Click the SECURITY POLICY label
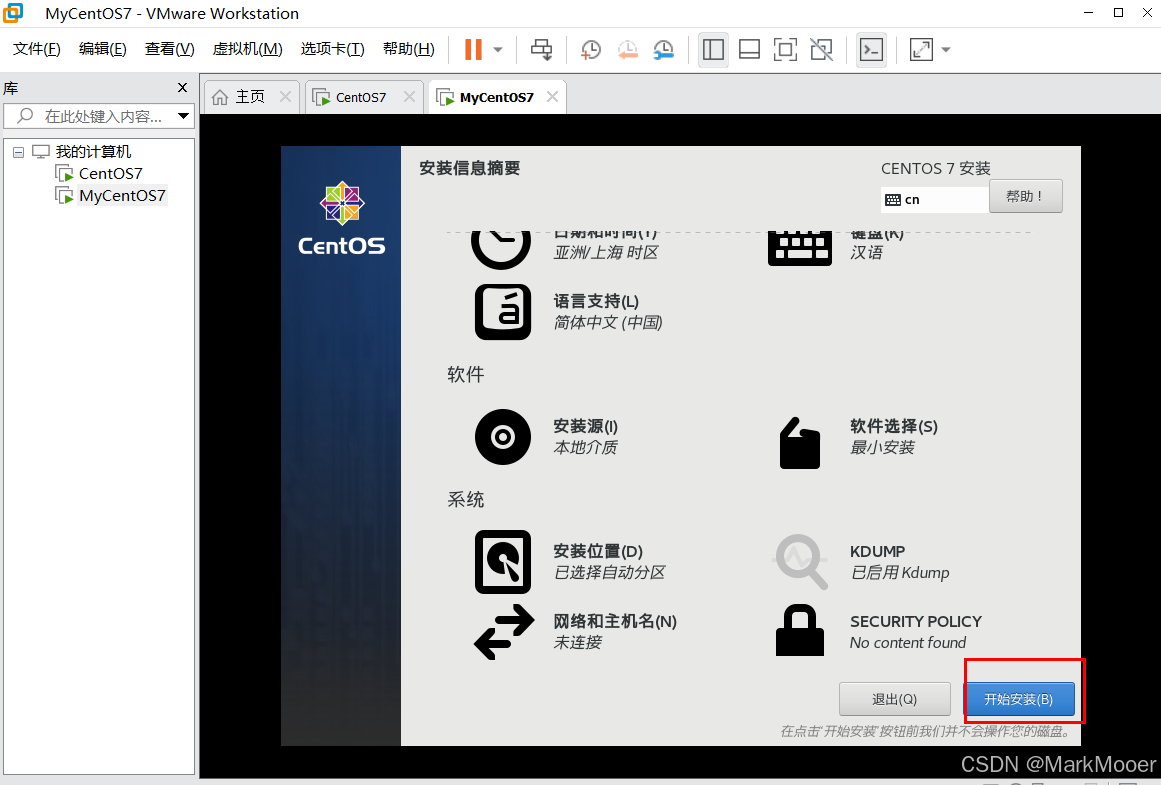The image size is (1161, 785). click(916, 621)
